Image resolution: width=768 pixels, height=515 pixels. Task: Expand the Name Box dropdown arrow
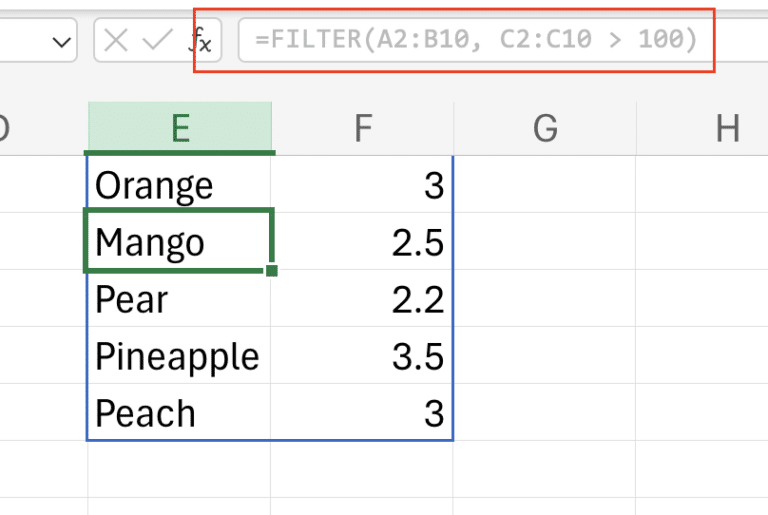(x=62, y=42)
